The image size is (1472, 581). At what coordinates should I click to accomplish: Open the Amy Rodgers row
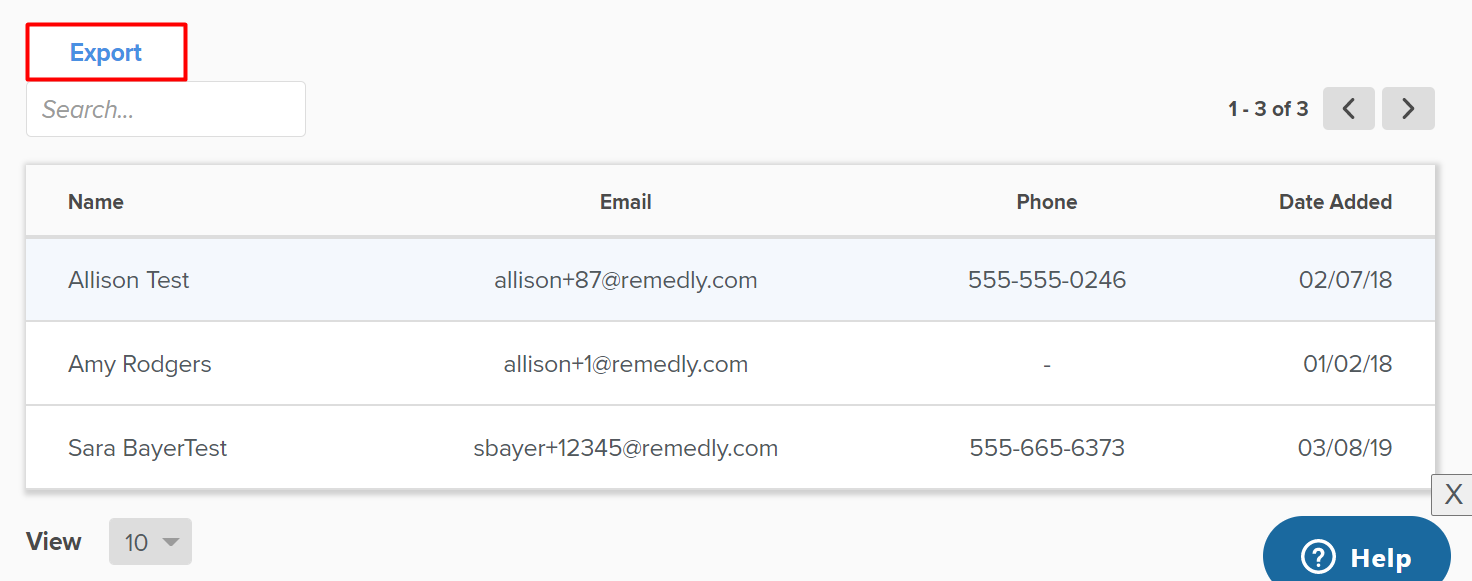730,364
